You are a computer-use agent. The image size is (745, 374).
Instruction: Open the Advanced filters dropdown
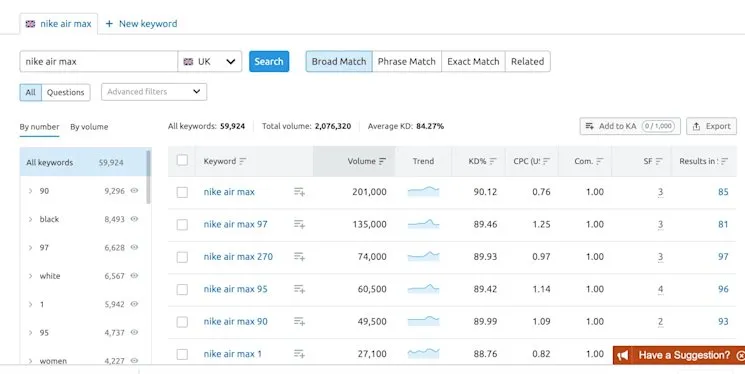154,92
